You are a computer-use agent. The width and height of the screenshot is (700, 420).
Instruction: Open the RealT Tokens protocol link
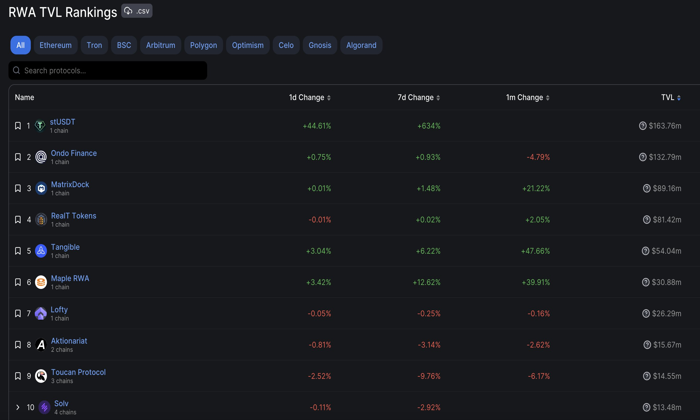click(x=74, y=216)
